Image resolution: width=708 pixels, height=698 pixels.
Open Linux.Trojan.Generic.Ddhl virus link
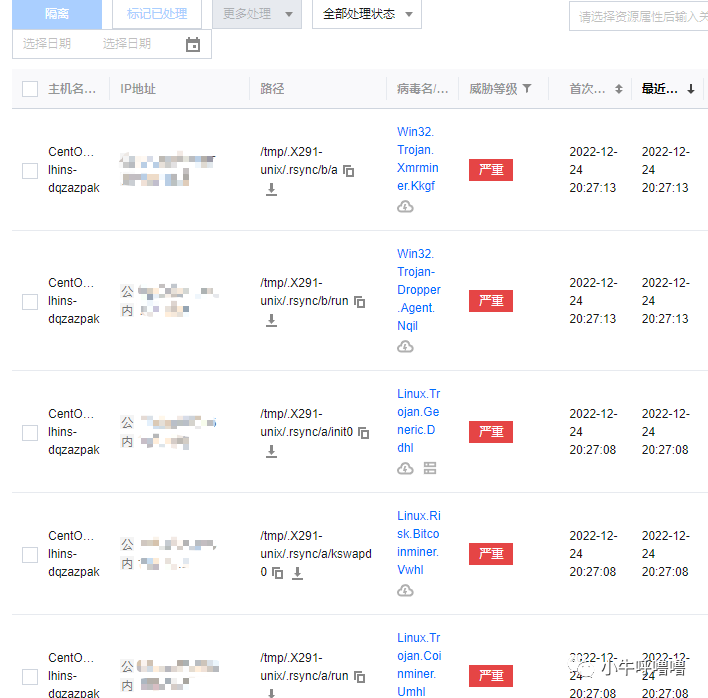pyautogui.click(x=419, y=420)
